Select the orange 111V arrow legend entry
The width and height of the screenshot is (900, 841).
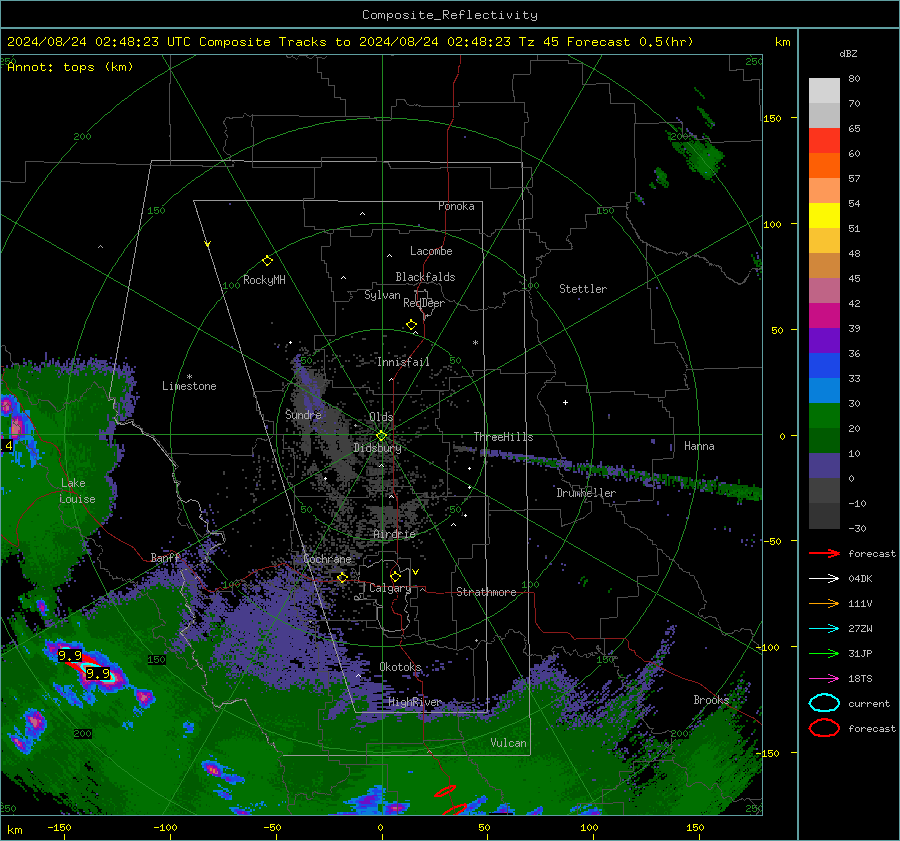click(824, 603)
